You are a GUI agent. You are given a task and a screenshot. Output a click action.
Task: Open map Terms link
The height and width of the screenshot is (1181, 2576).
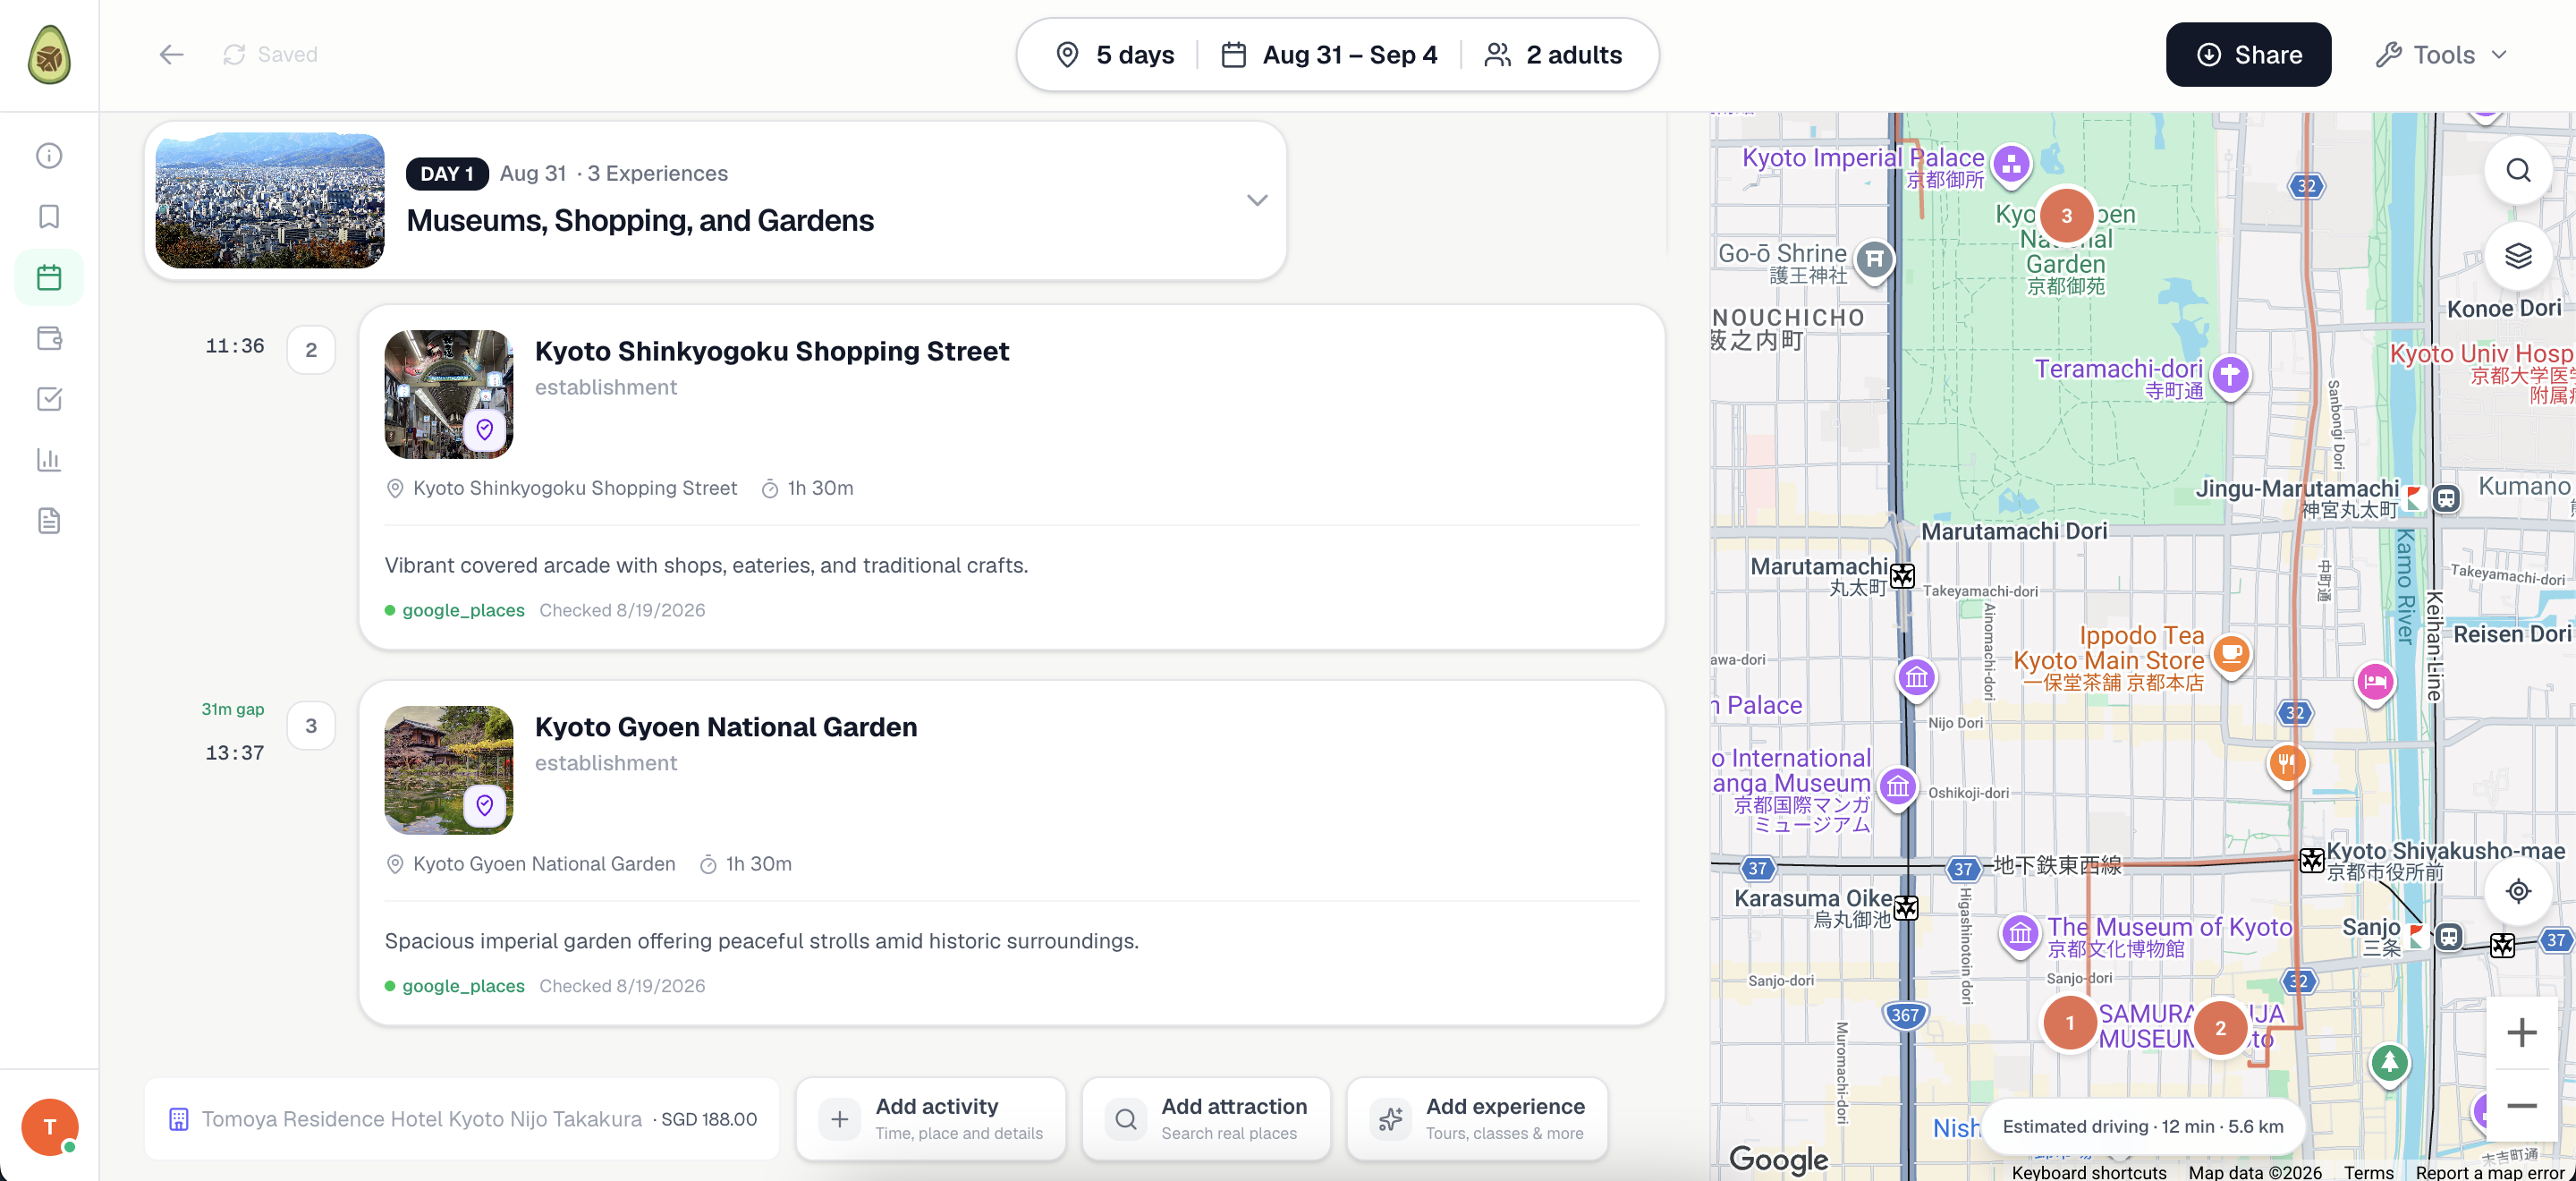point(2368,1172)
